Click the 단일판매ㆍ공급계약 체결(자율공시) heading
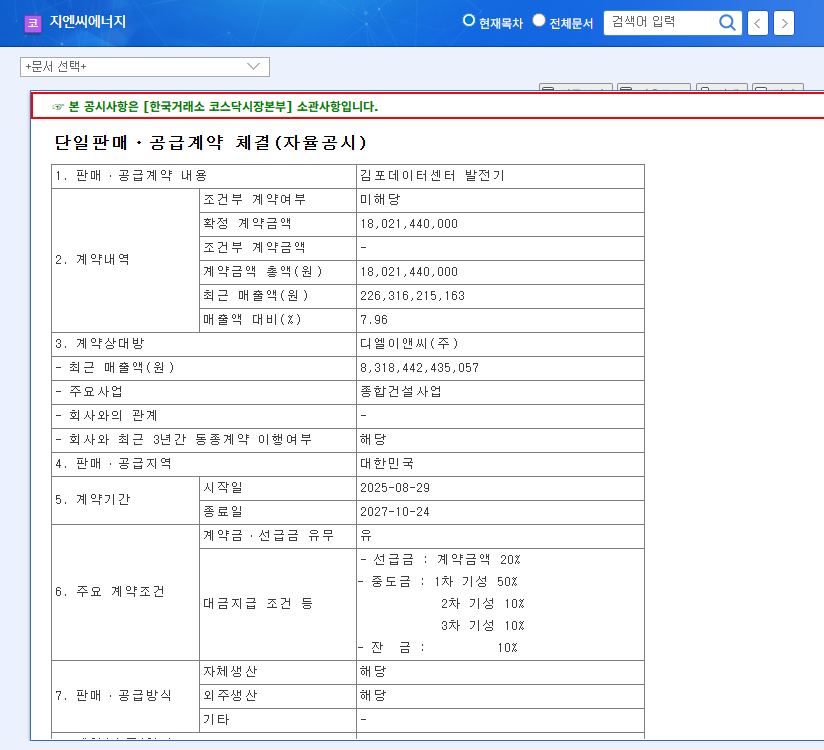Screen dimensions: 824x750 point(210,142)
